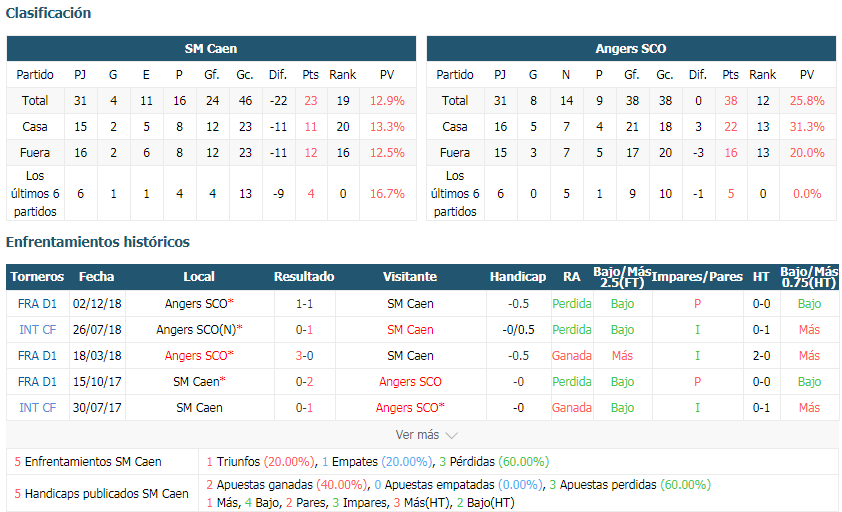Viewport: 842px width, 512px height.
Task: Click Angers SCO Fuera PV value 20.0%
Action: click(807, 153)
